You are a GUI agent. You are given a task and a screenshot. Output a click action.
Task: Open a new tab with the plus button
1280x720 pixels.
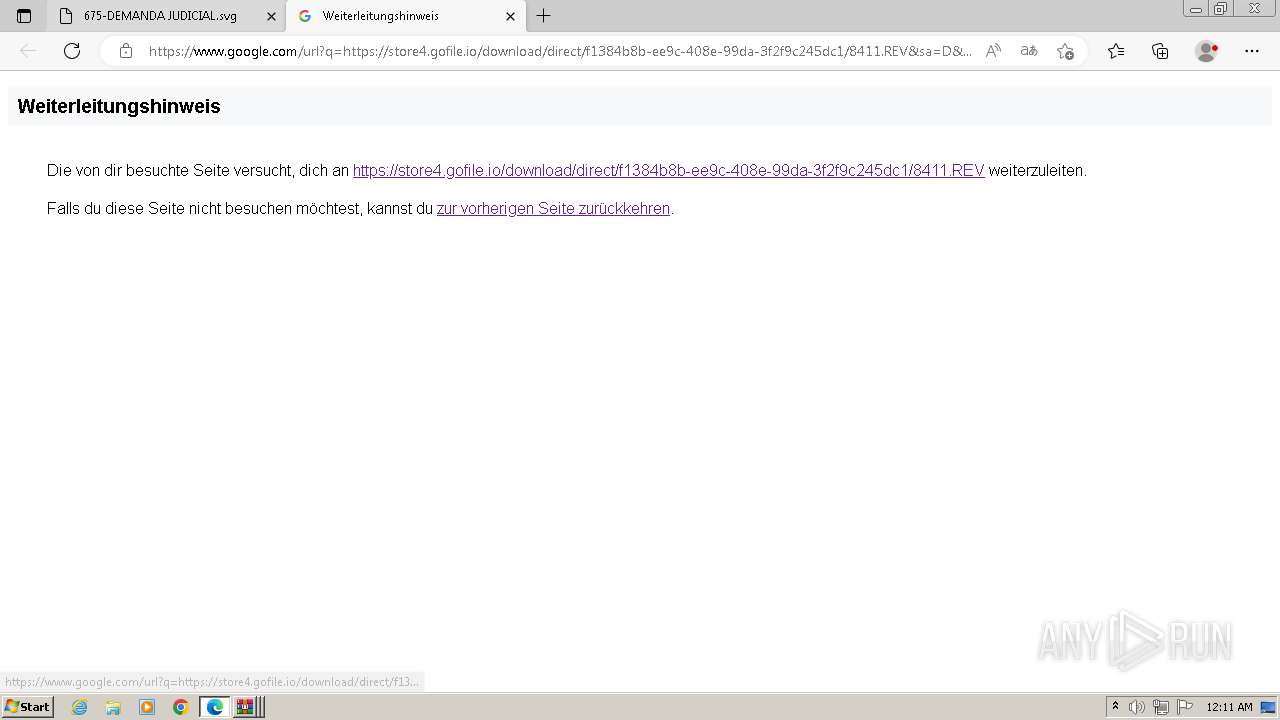pos(543,16)
